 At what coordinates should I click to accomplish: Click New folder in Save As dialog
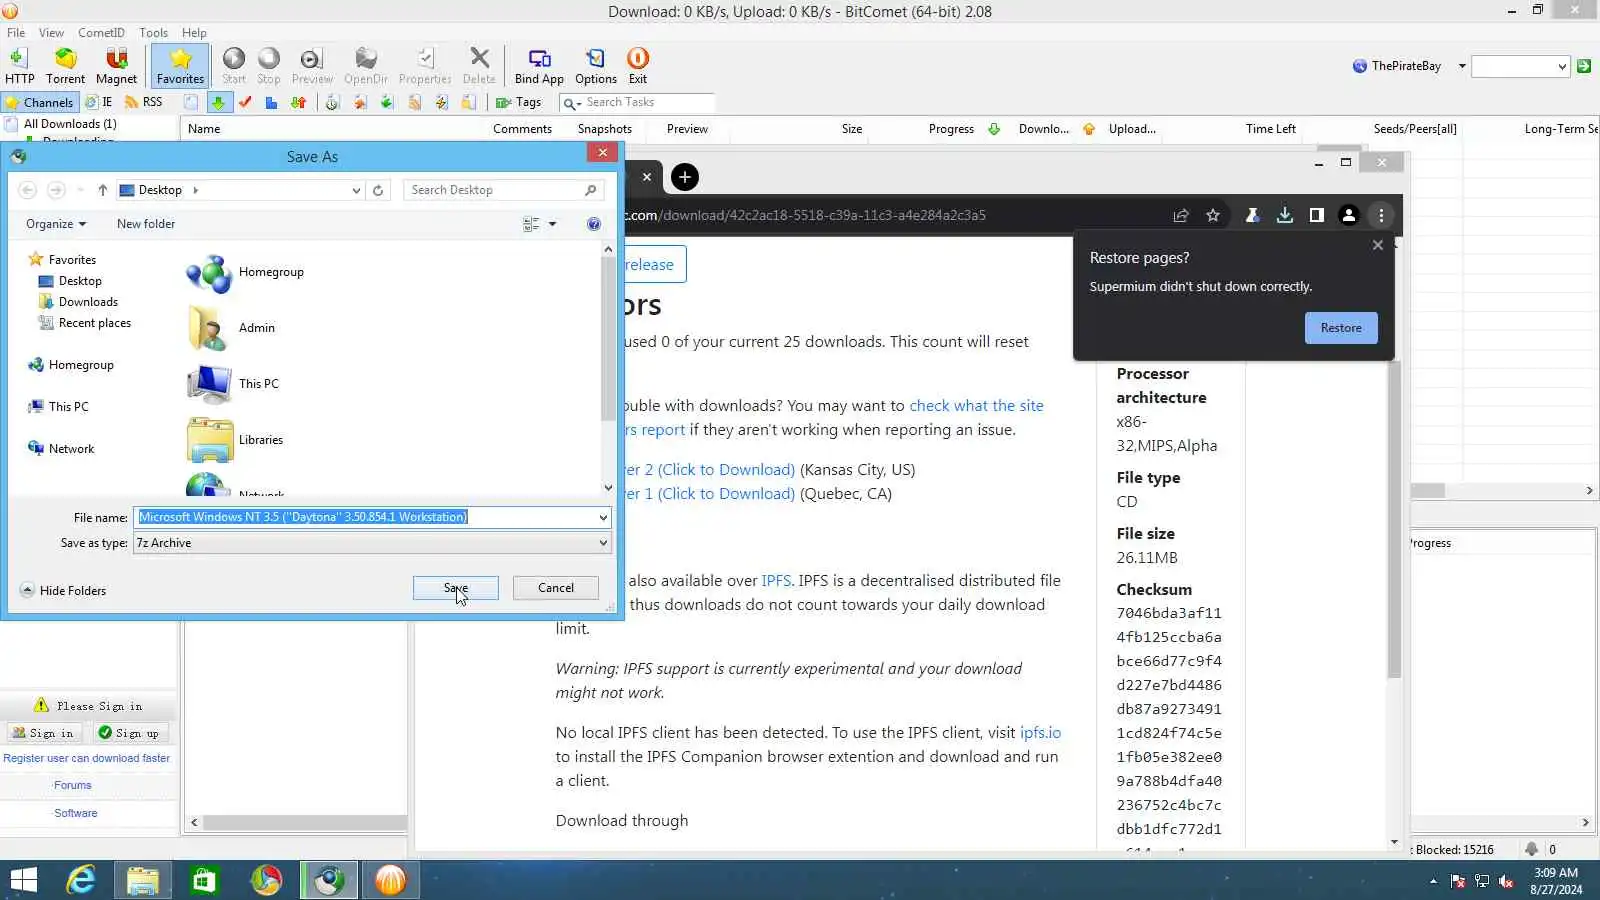[146, 224]
